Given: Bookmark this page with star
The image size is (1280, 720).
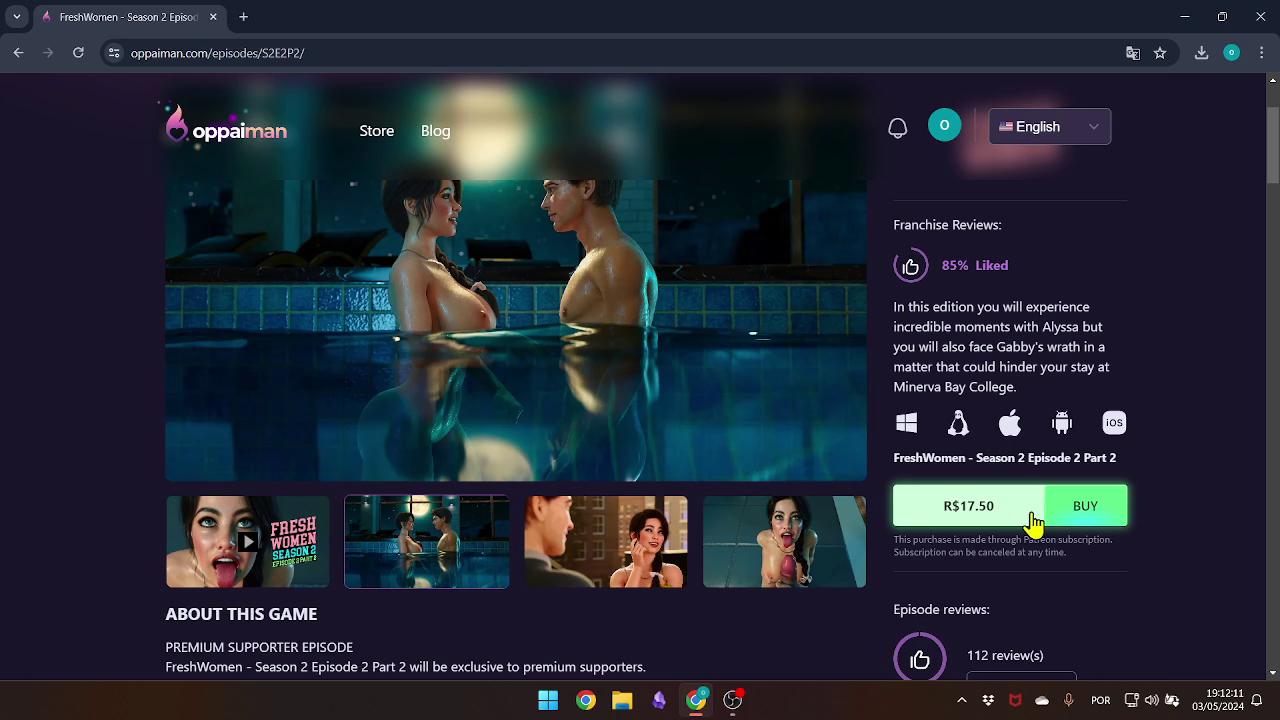Looking at the screenshot, I should [1160, 53].
